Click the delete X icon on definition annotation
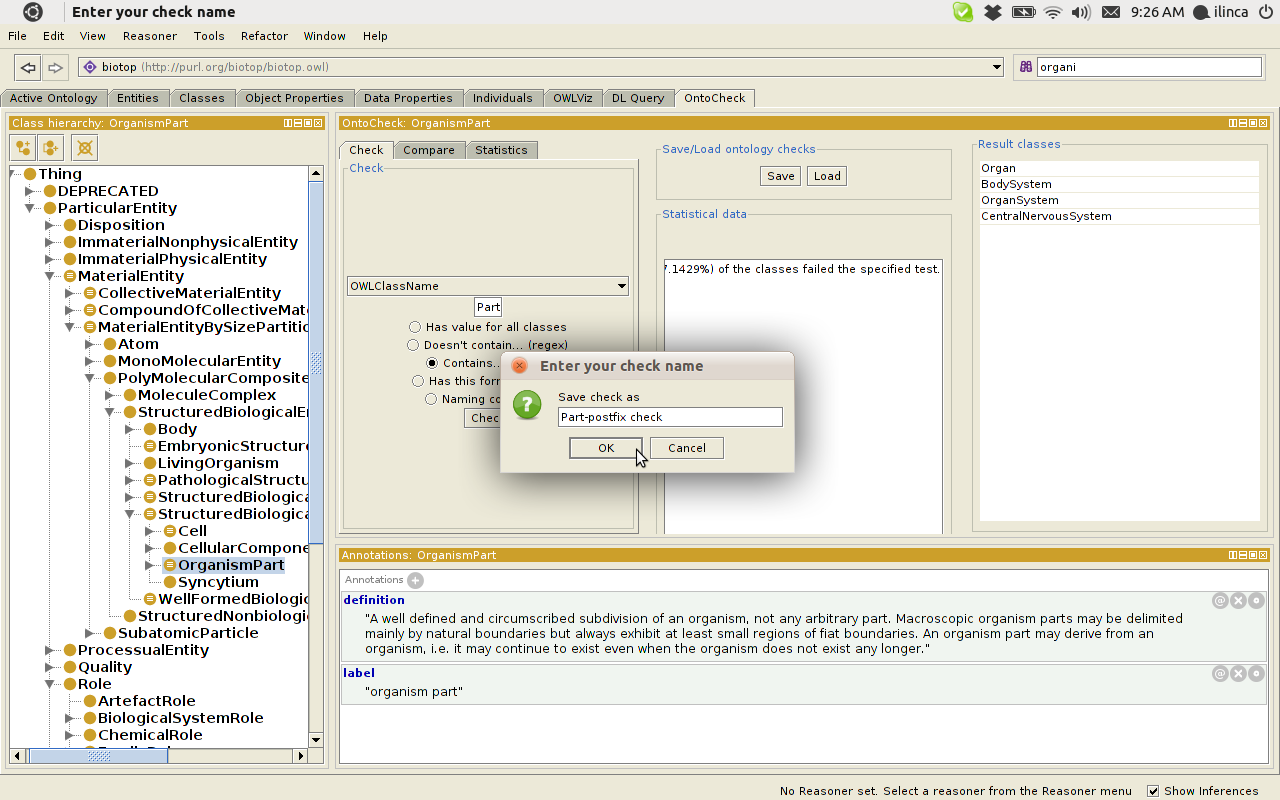1280x800 pixels. 1238,601
